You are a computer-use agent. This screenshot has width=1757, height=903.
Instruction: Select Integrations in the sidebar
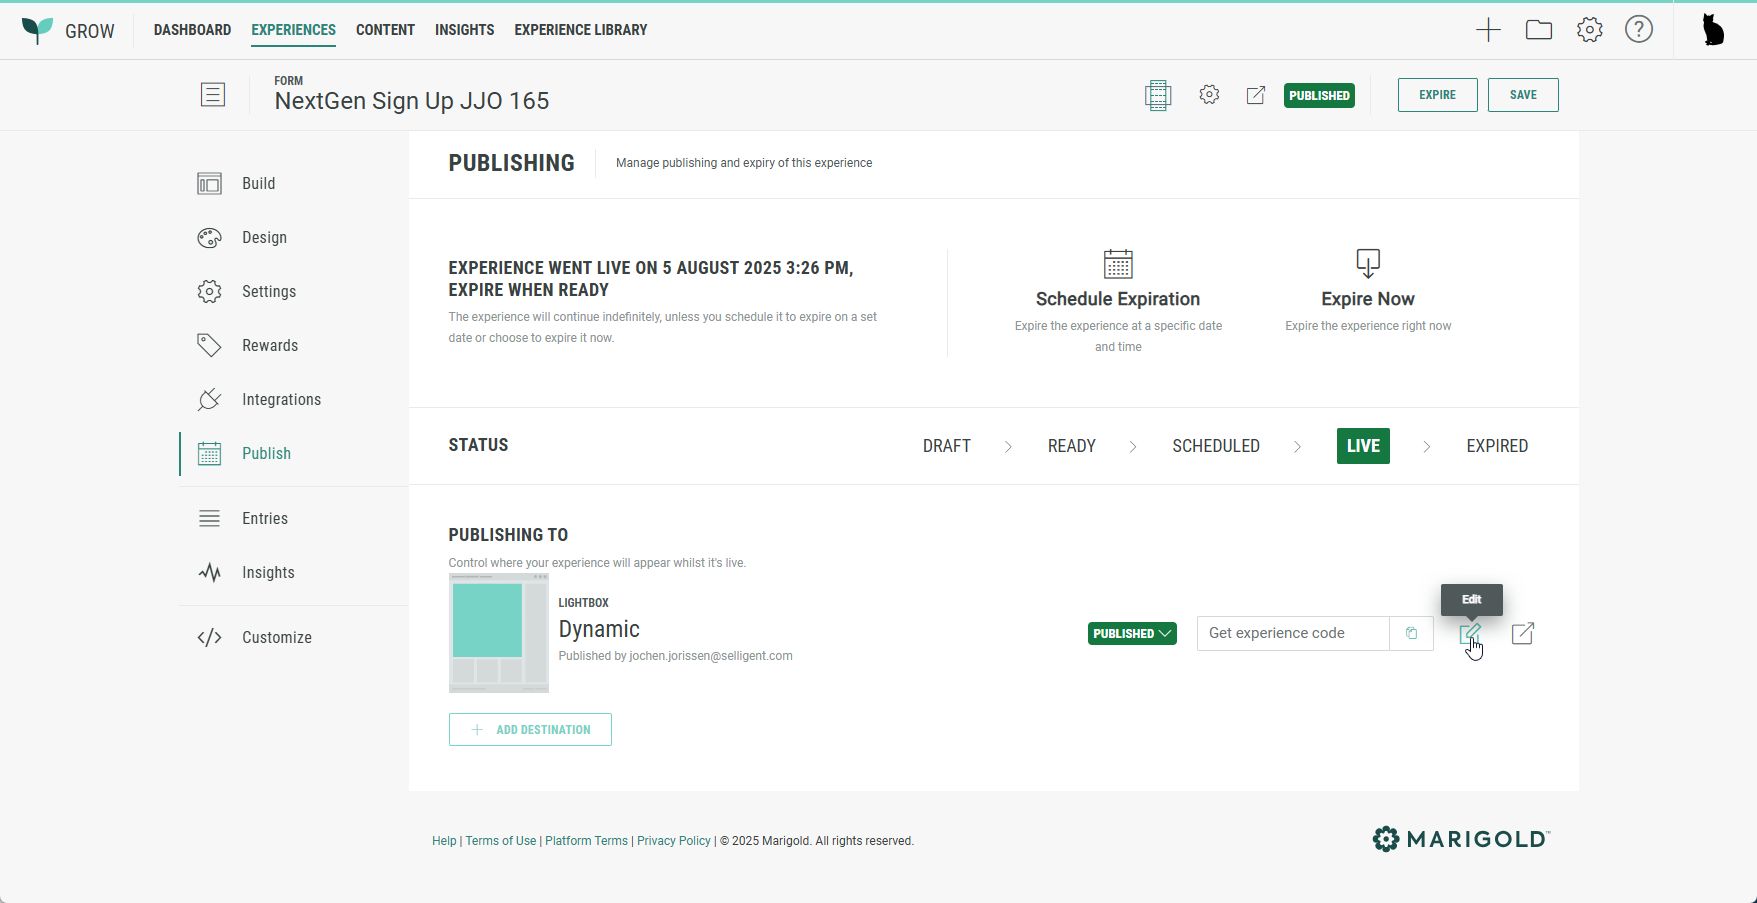(281, 400)
